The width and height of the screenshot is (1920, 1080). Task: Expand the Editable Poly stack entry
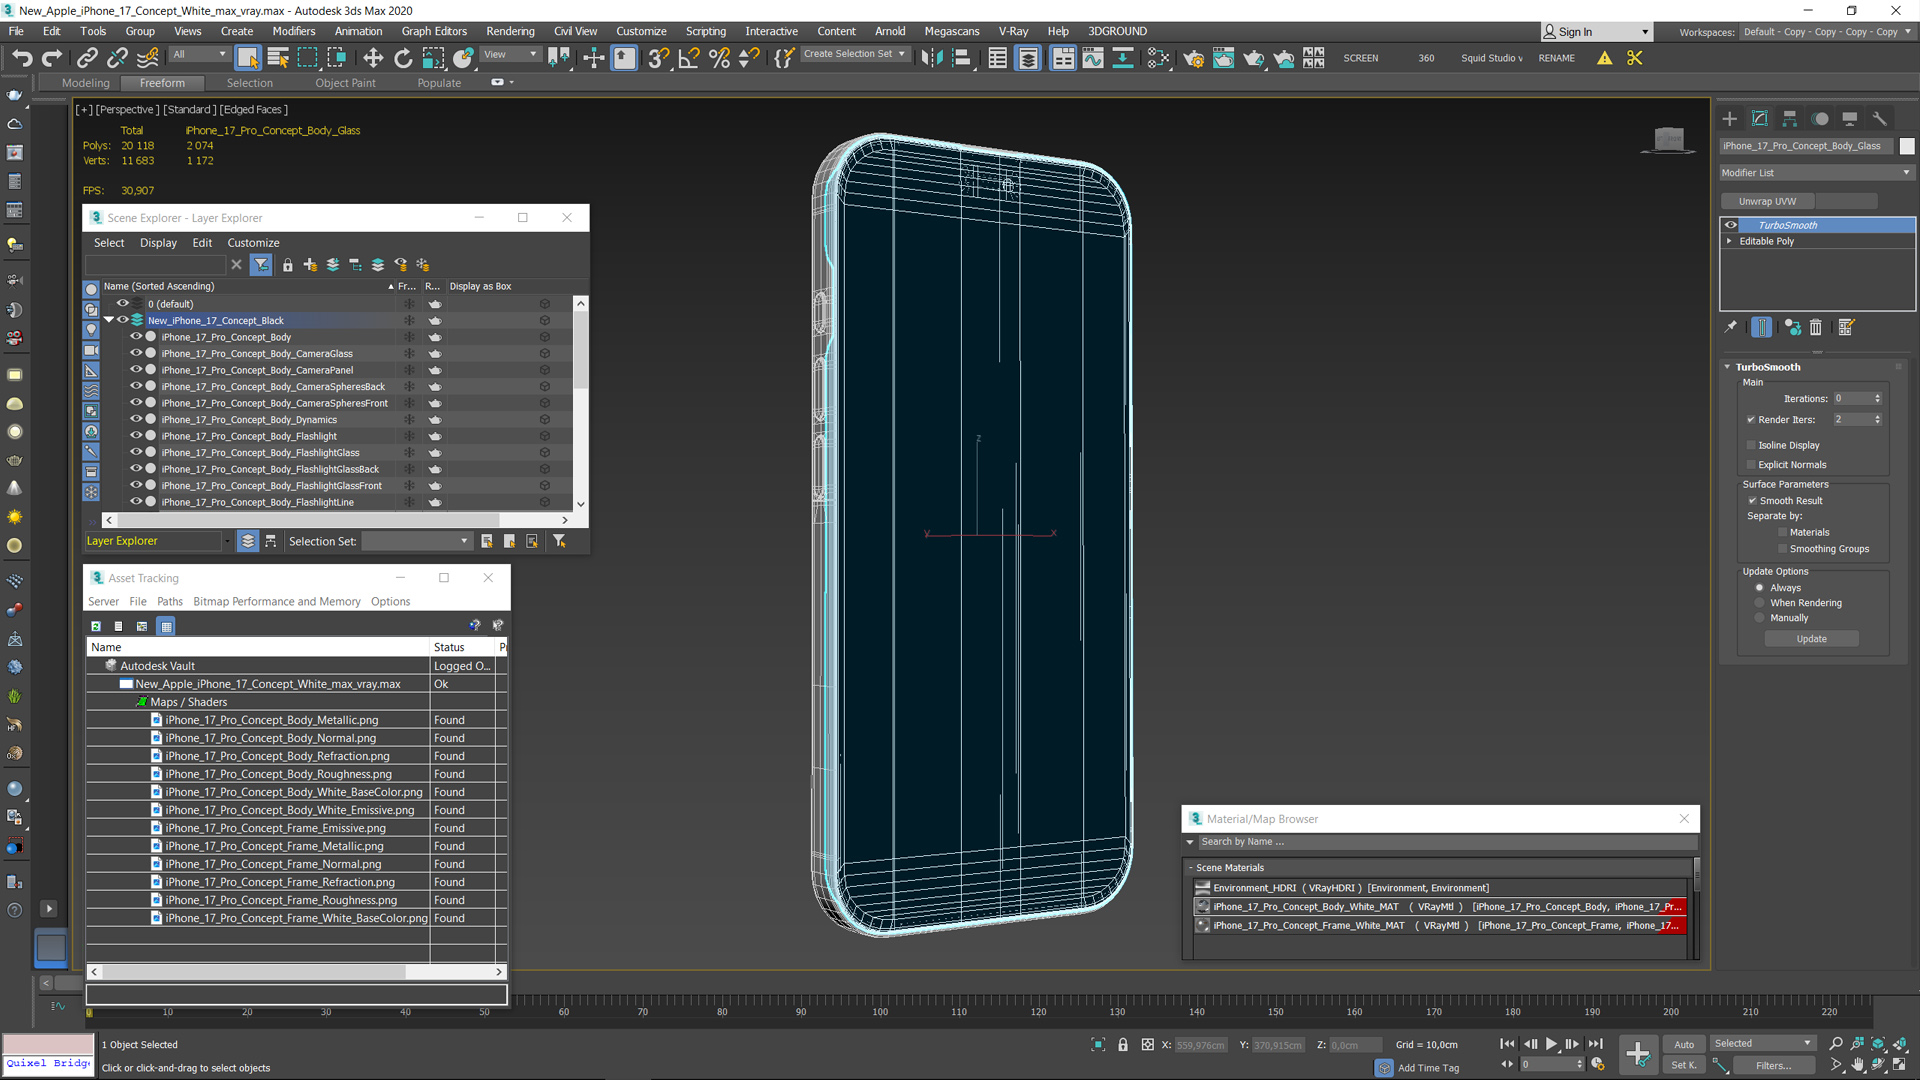[1729, 241]
